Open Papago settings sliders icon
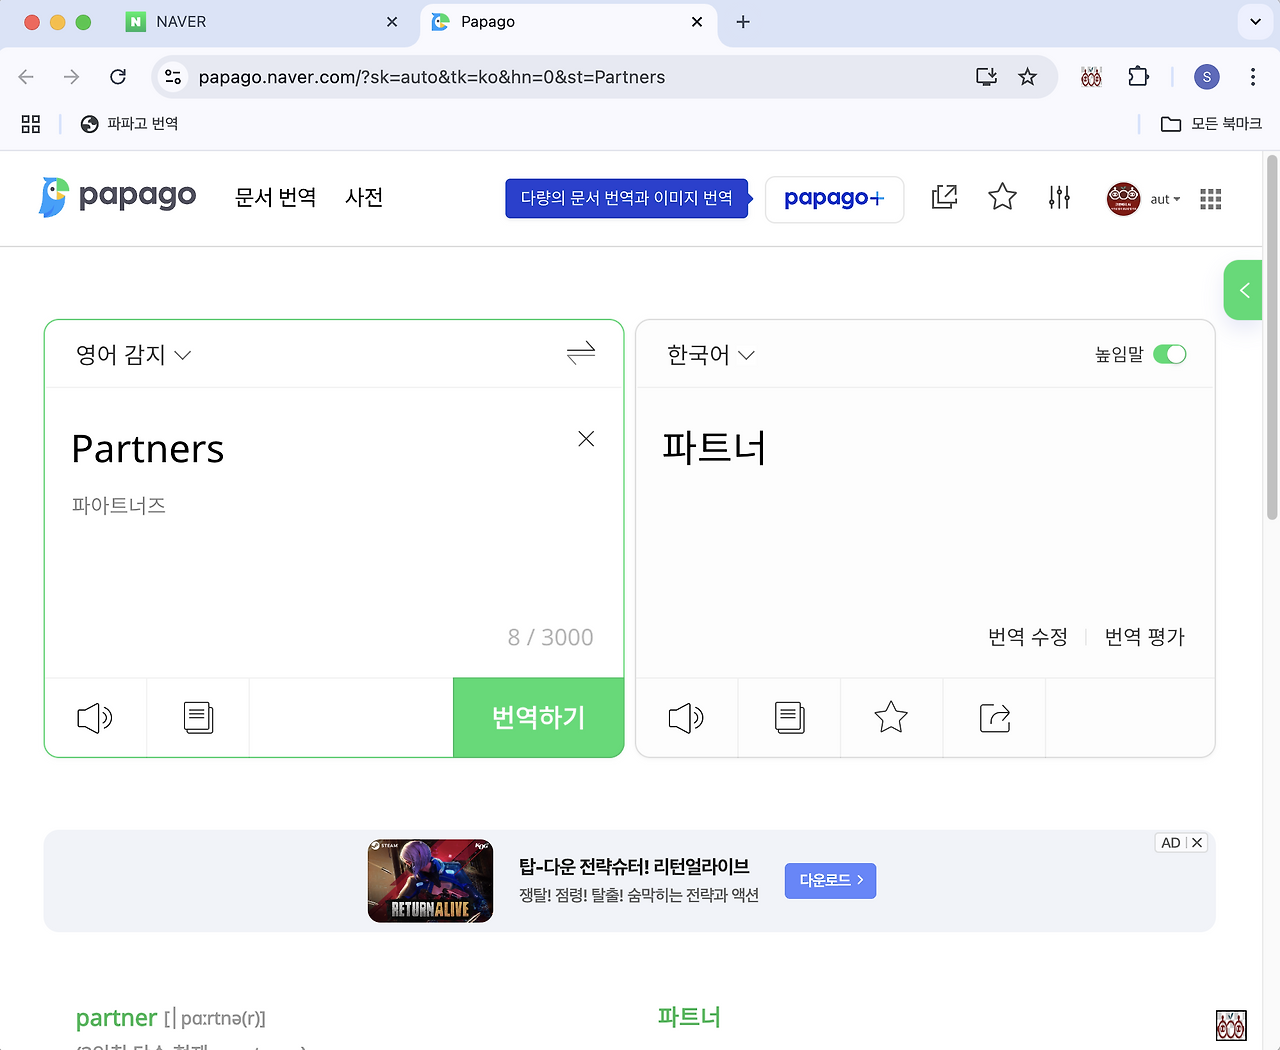Viewport: 1280px width, 1050px height. pos(1059,198)
